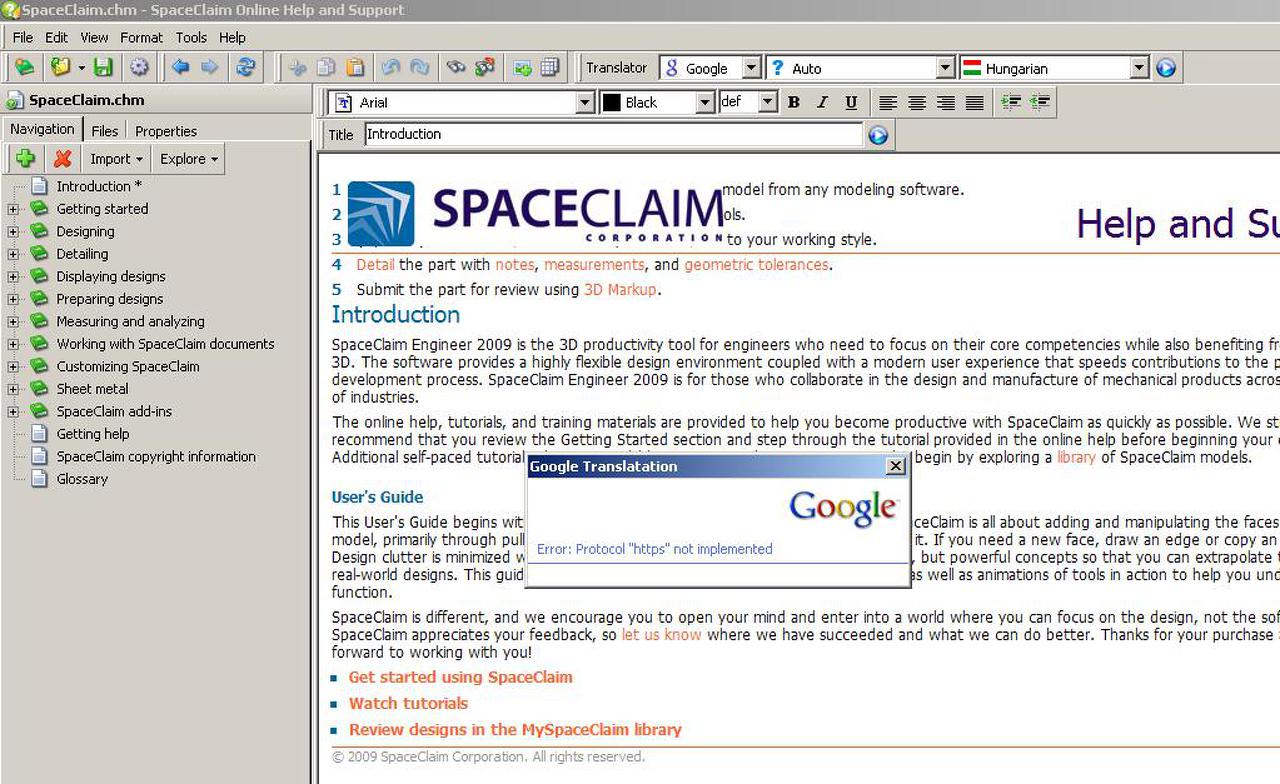
Task: Open the Help menu
Action: pyautogui.click(x=232, y=37)
